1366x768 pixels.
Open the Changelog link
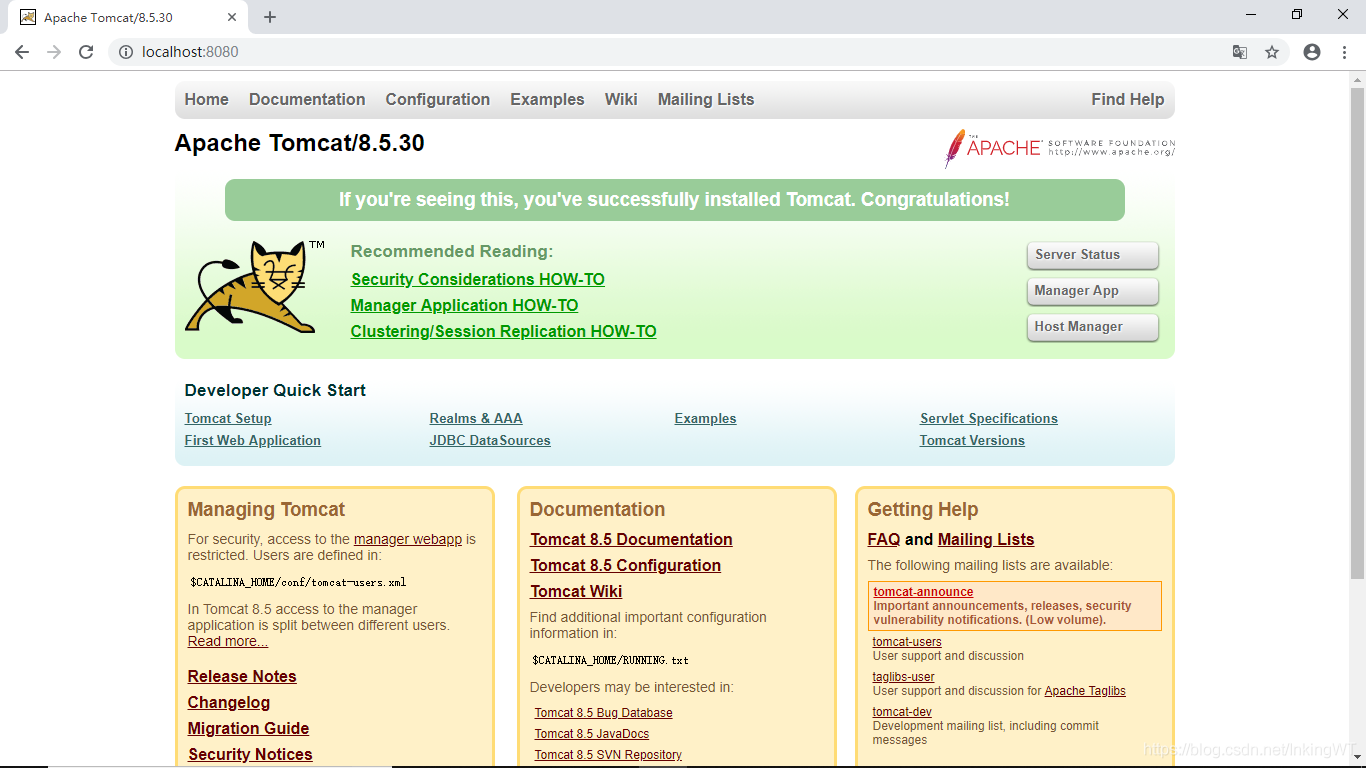[x=229, y=703]
